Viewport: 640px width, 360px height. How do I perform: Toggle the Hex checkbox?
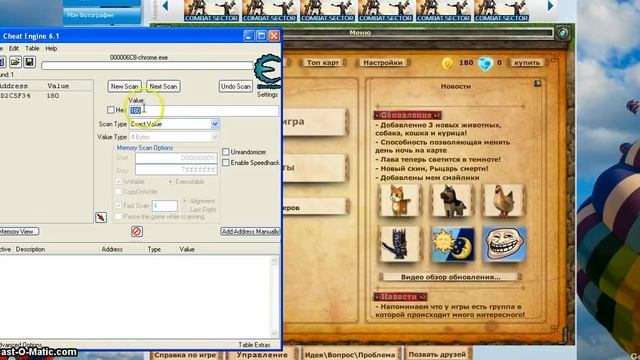(111, 110)
